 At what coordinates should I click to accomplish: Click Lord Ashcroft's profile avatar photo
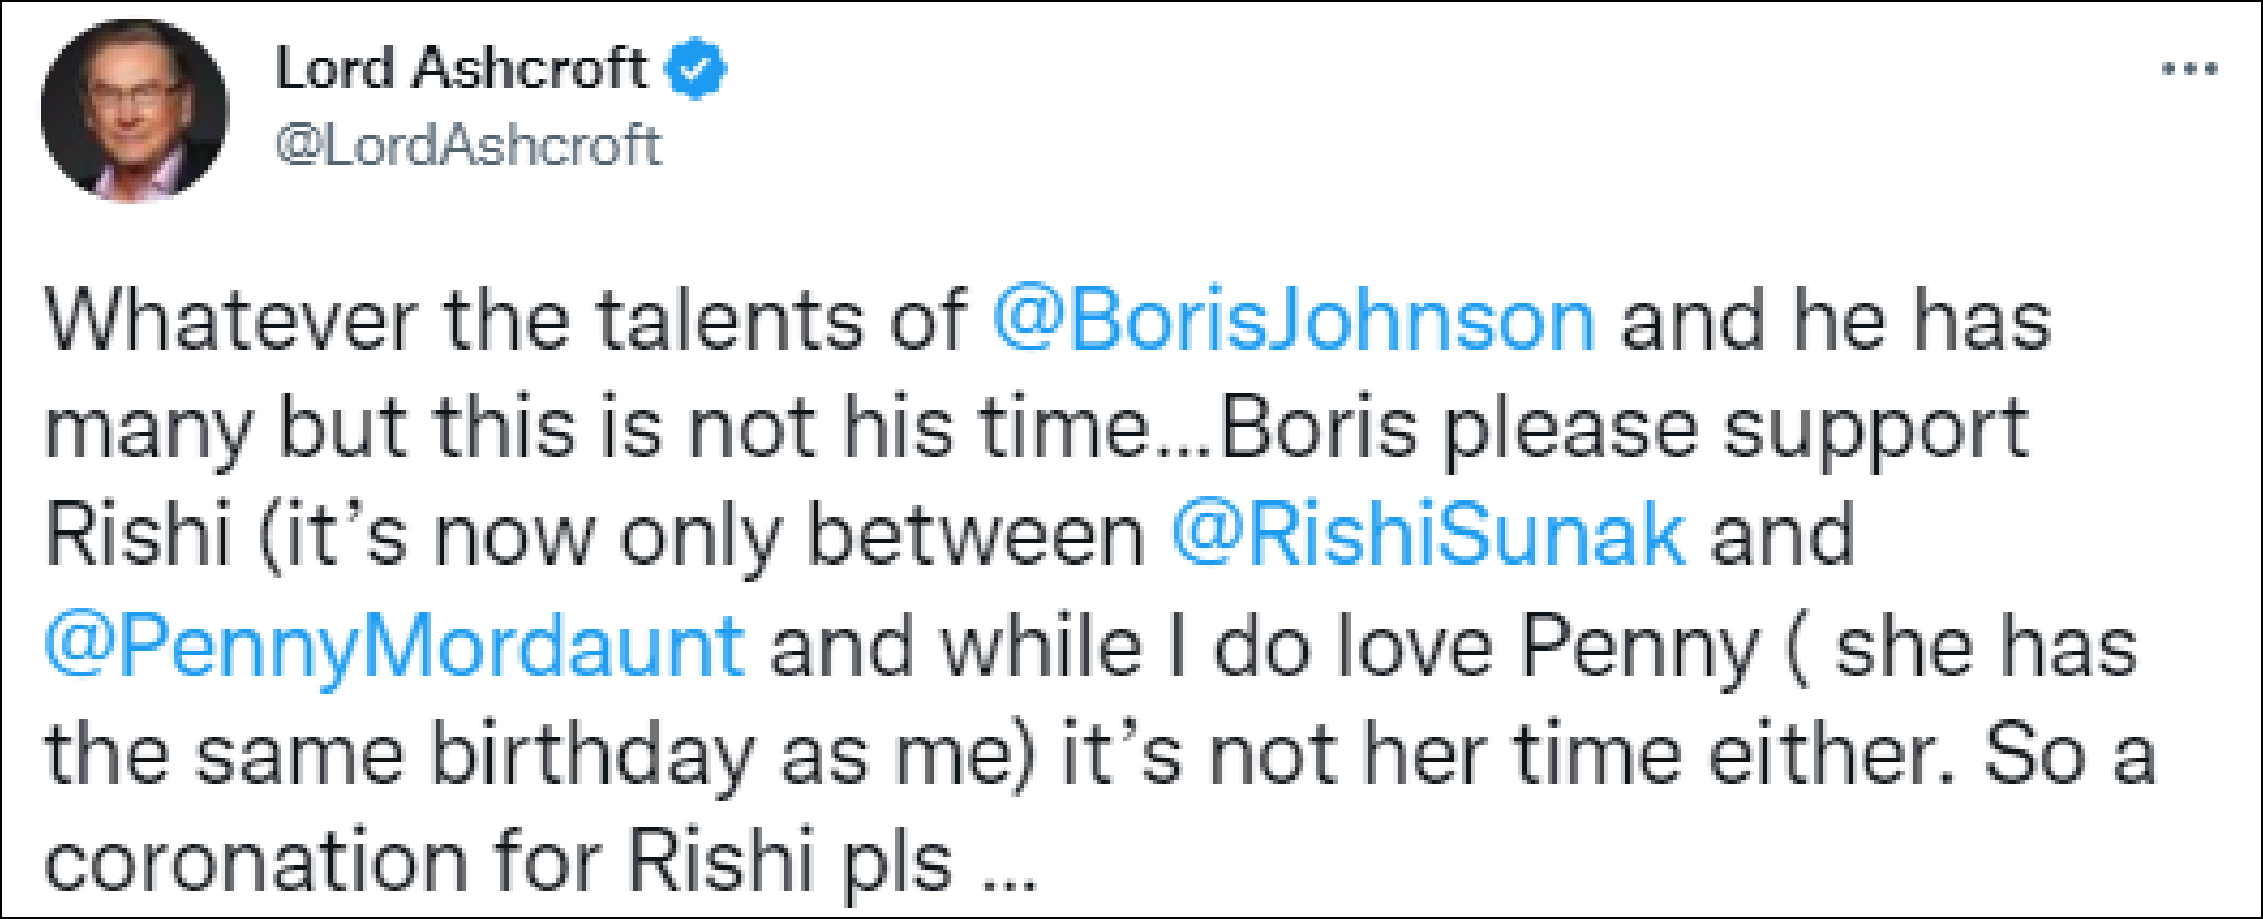coord(134,110)
